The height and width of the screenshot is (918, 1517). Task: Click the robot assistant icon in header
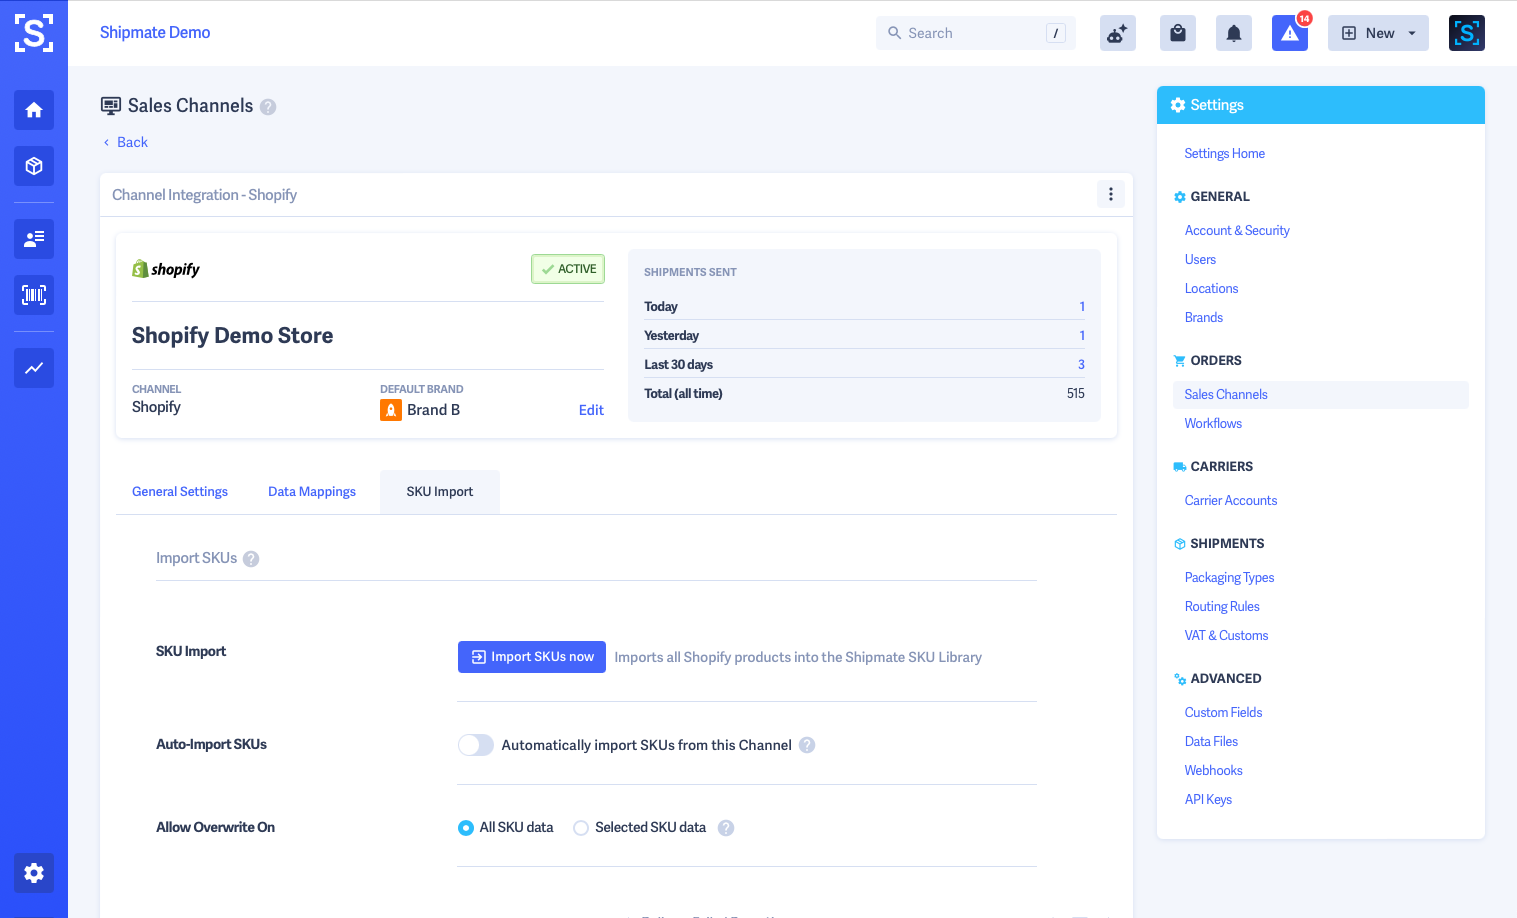[x=1117, y=33]
